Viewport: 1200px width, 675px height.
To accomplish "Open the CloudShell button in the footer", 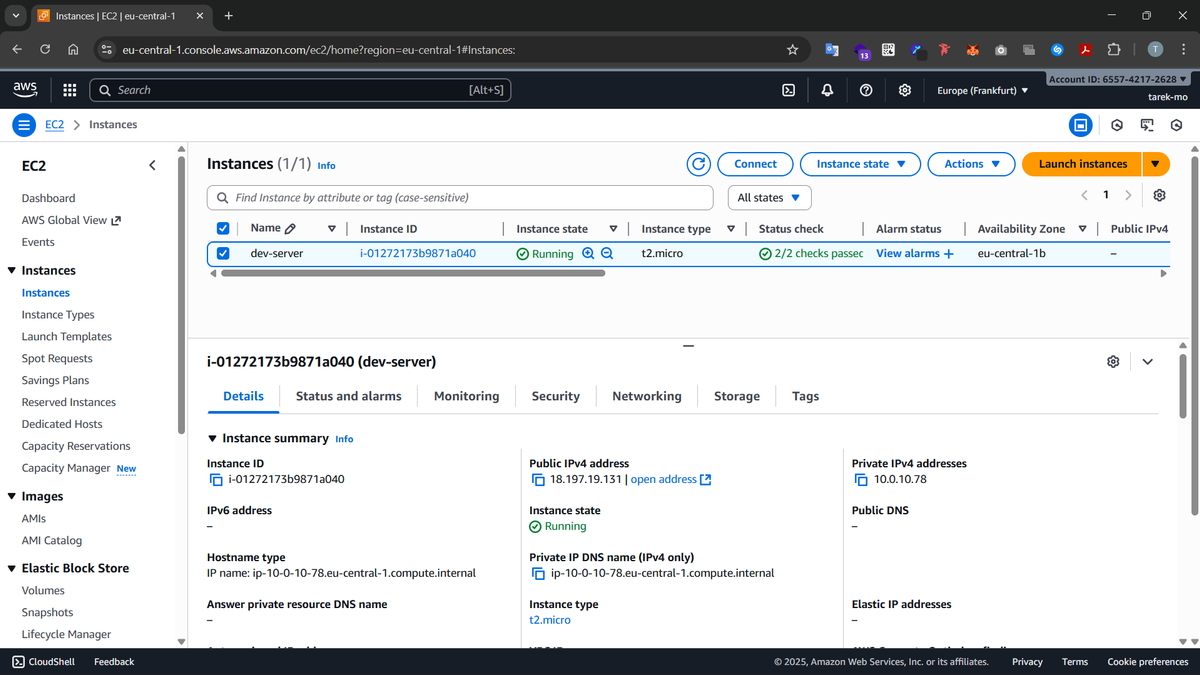I will point(43,661).
